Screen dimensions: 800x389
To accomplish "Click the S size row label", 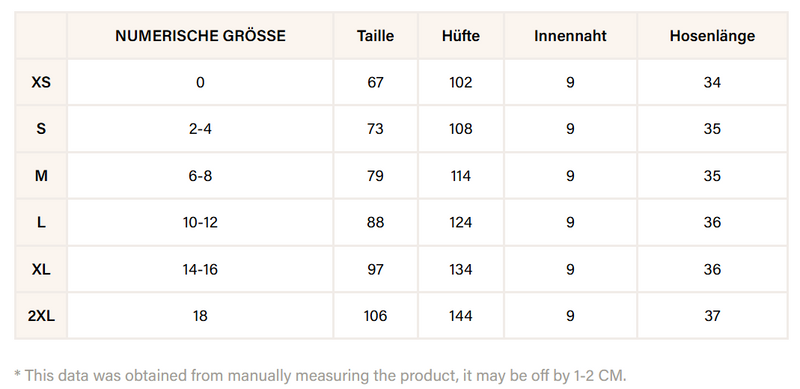I will (x=41, y=129).
